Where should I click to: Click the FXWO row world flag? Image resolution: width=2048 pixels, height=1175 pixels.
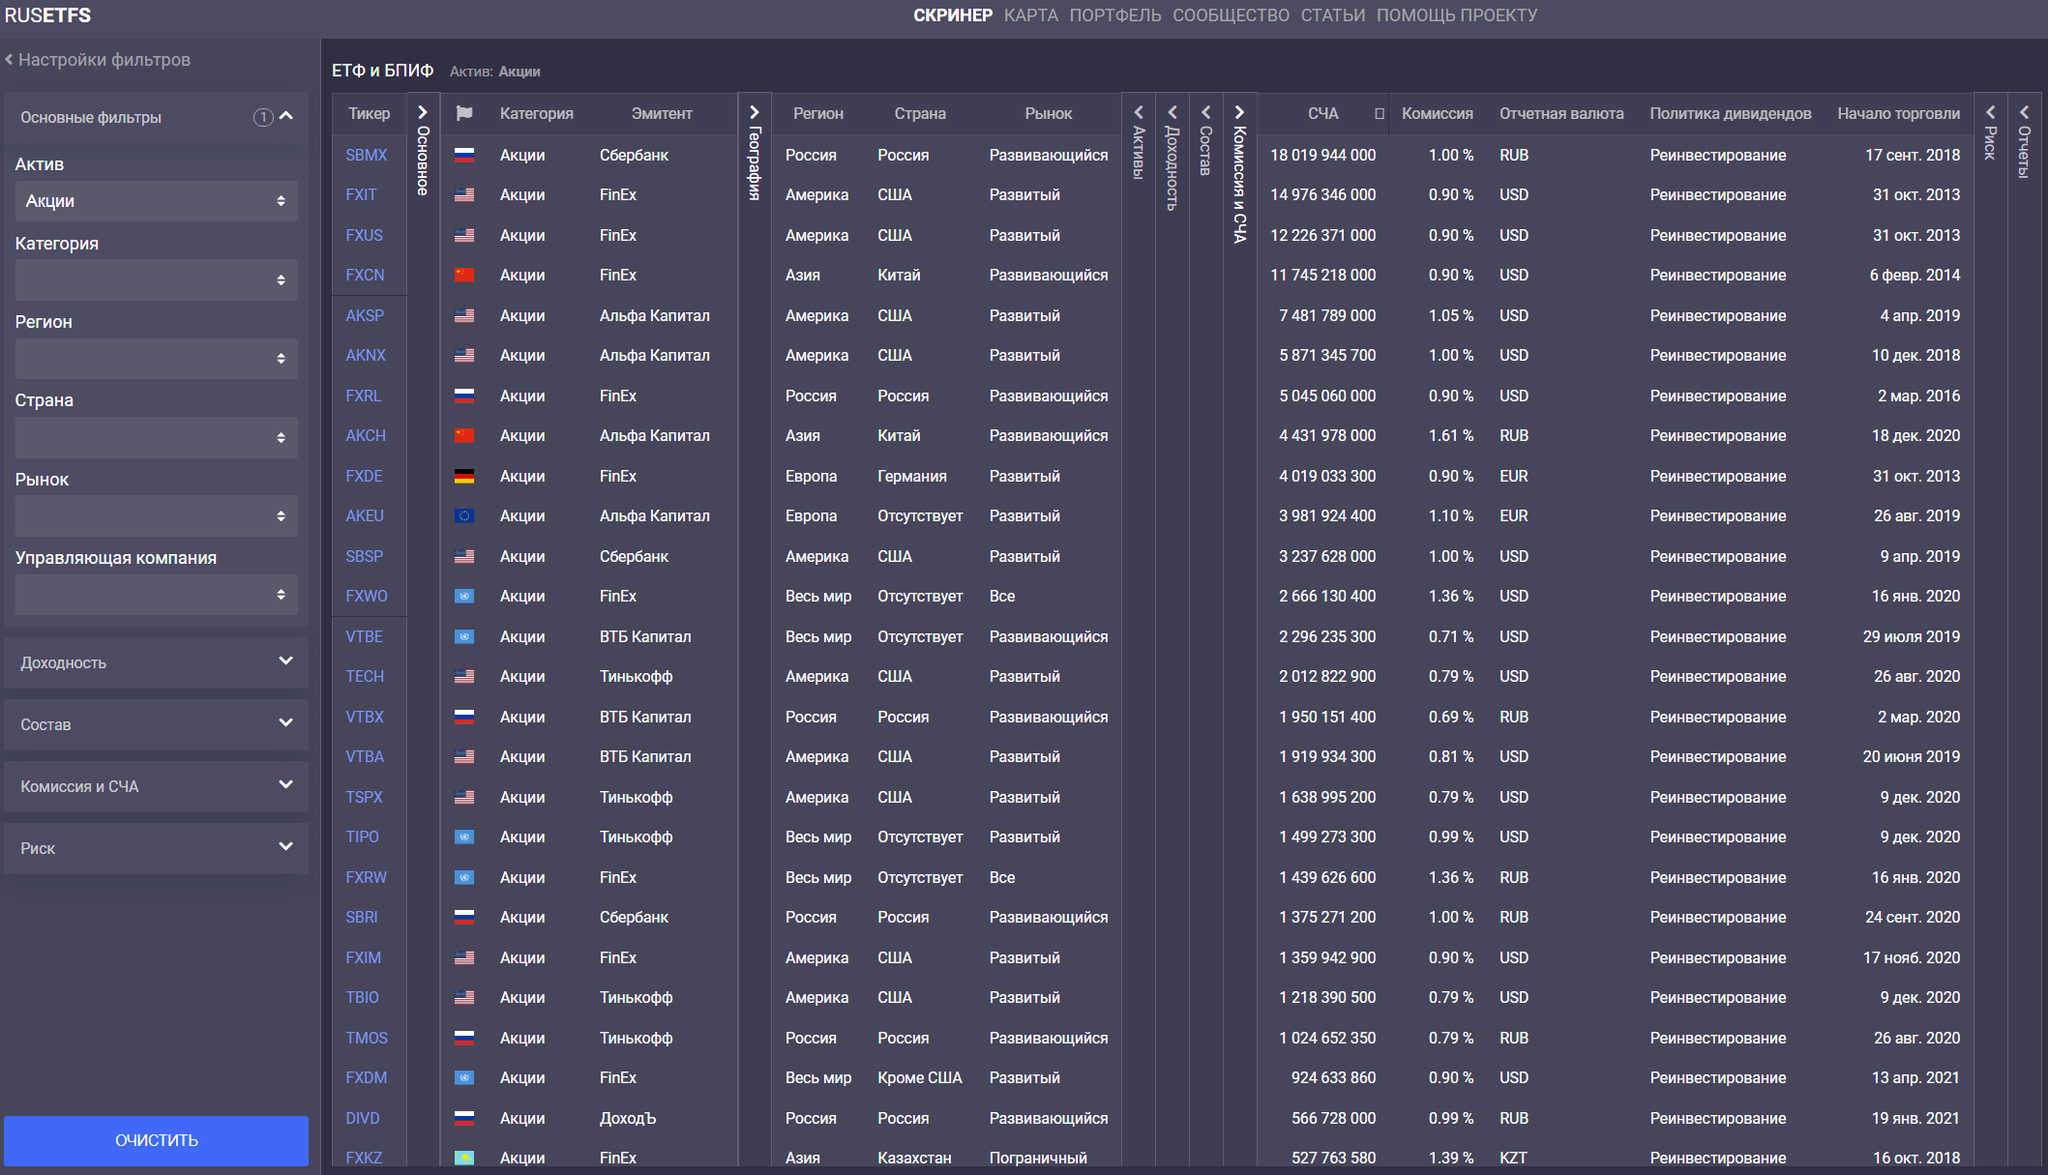pos(464,596)
